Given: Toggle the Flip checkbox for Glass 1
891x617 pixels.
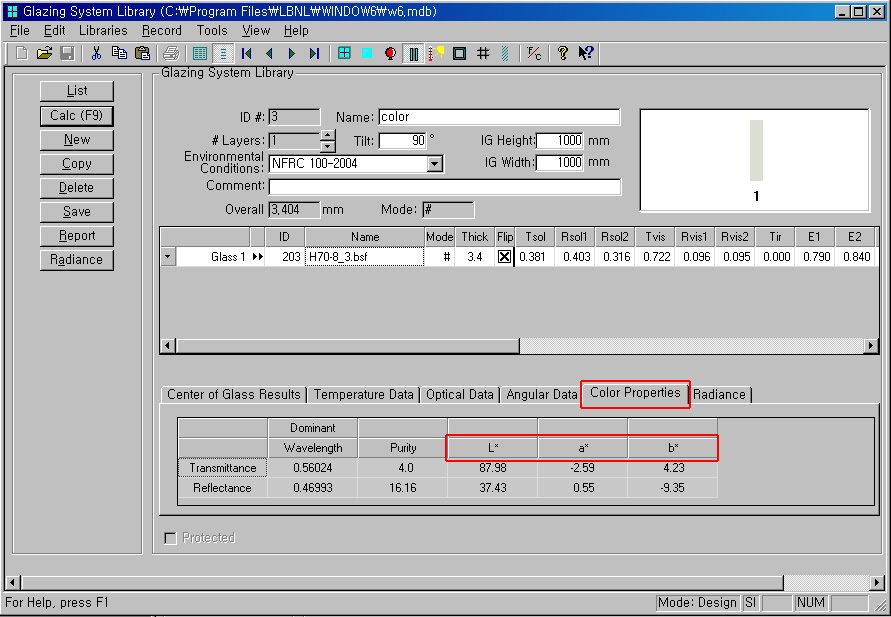Looking at the screenshot, I should 505,257.
